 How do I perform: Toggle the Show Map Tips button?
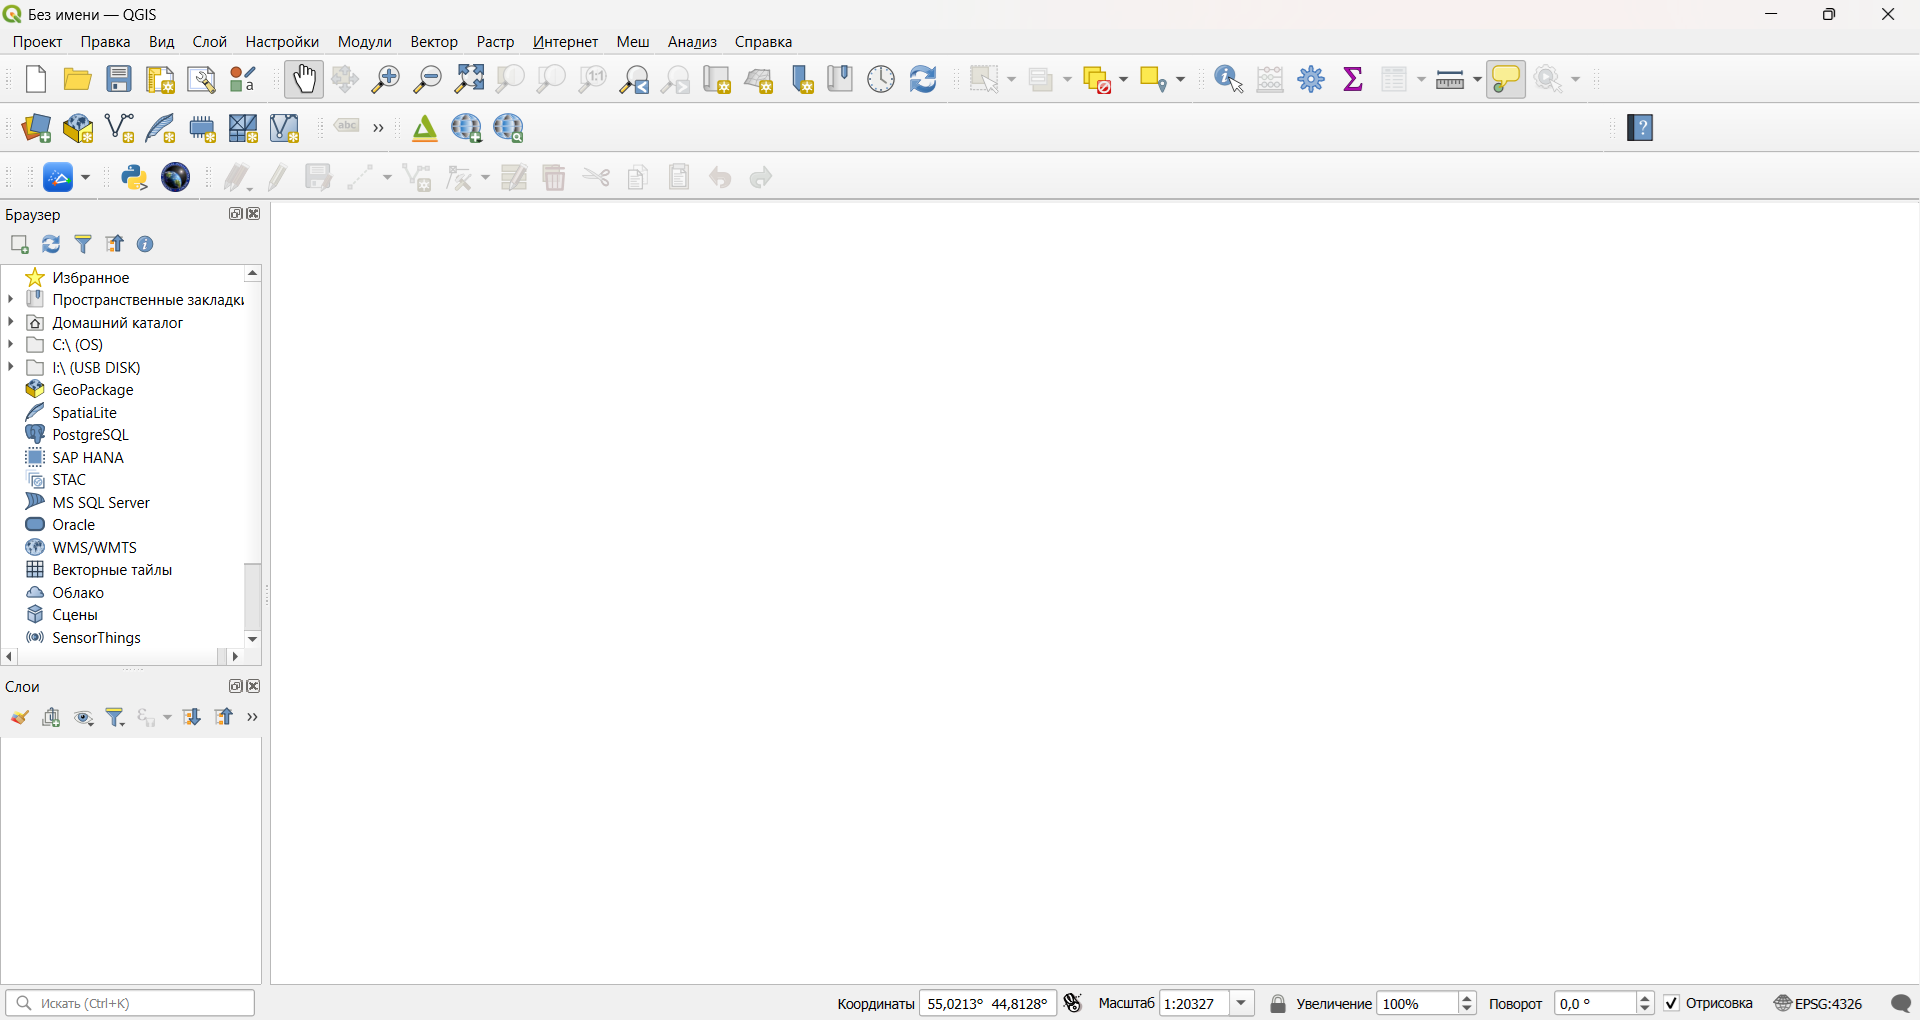click(1507, 79)
